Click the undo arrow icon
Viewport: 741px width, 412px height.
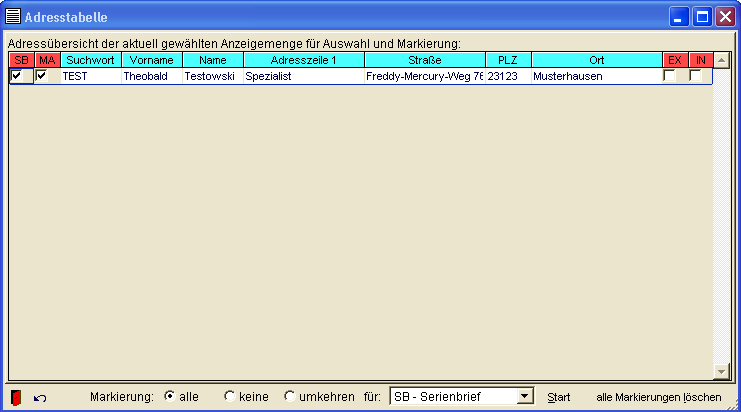[x=40, y=398]
